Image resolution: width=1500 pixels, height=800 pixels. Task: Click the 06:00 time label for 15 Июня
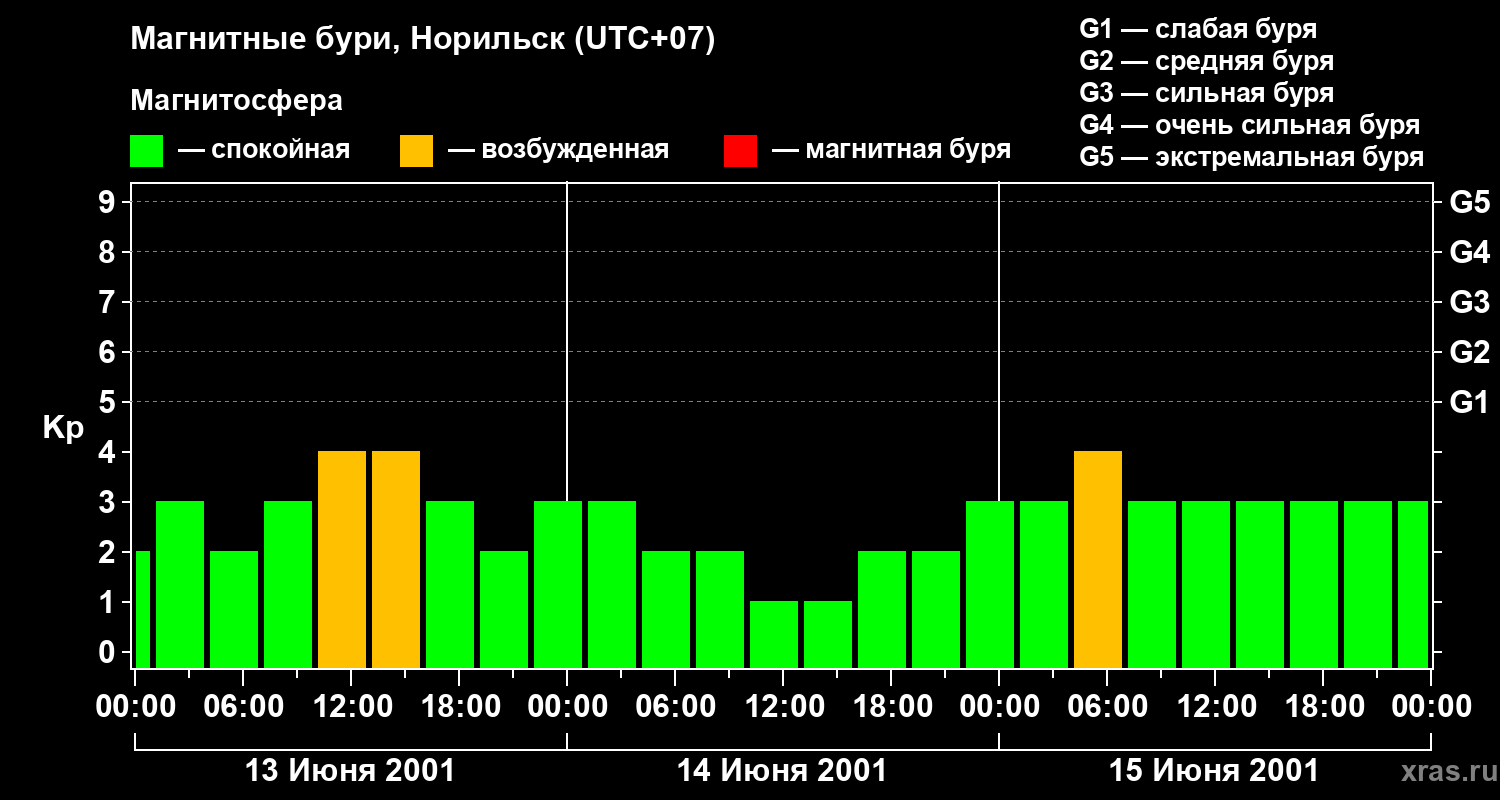point(1106,707)
